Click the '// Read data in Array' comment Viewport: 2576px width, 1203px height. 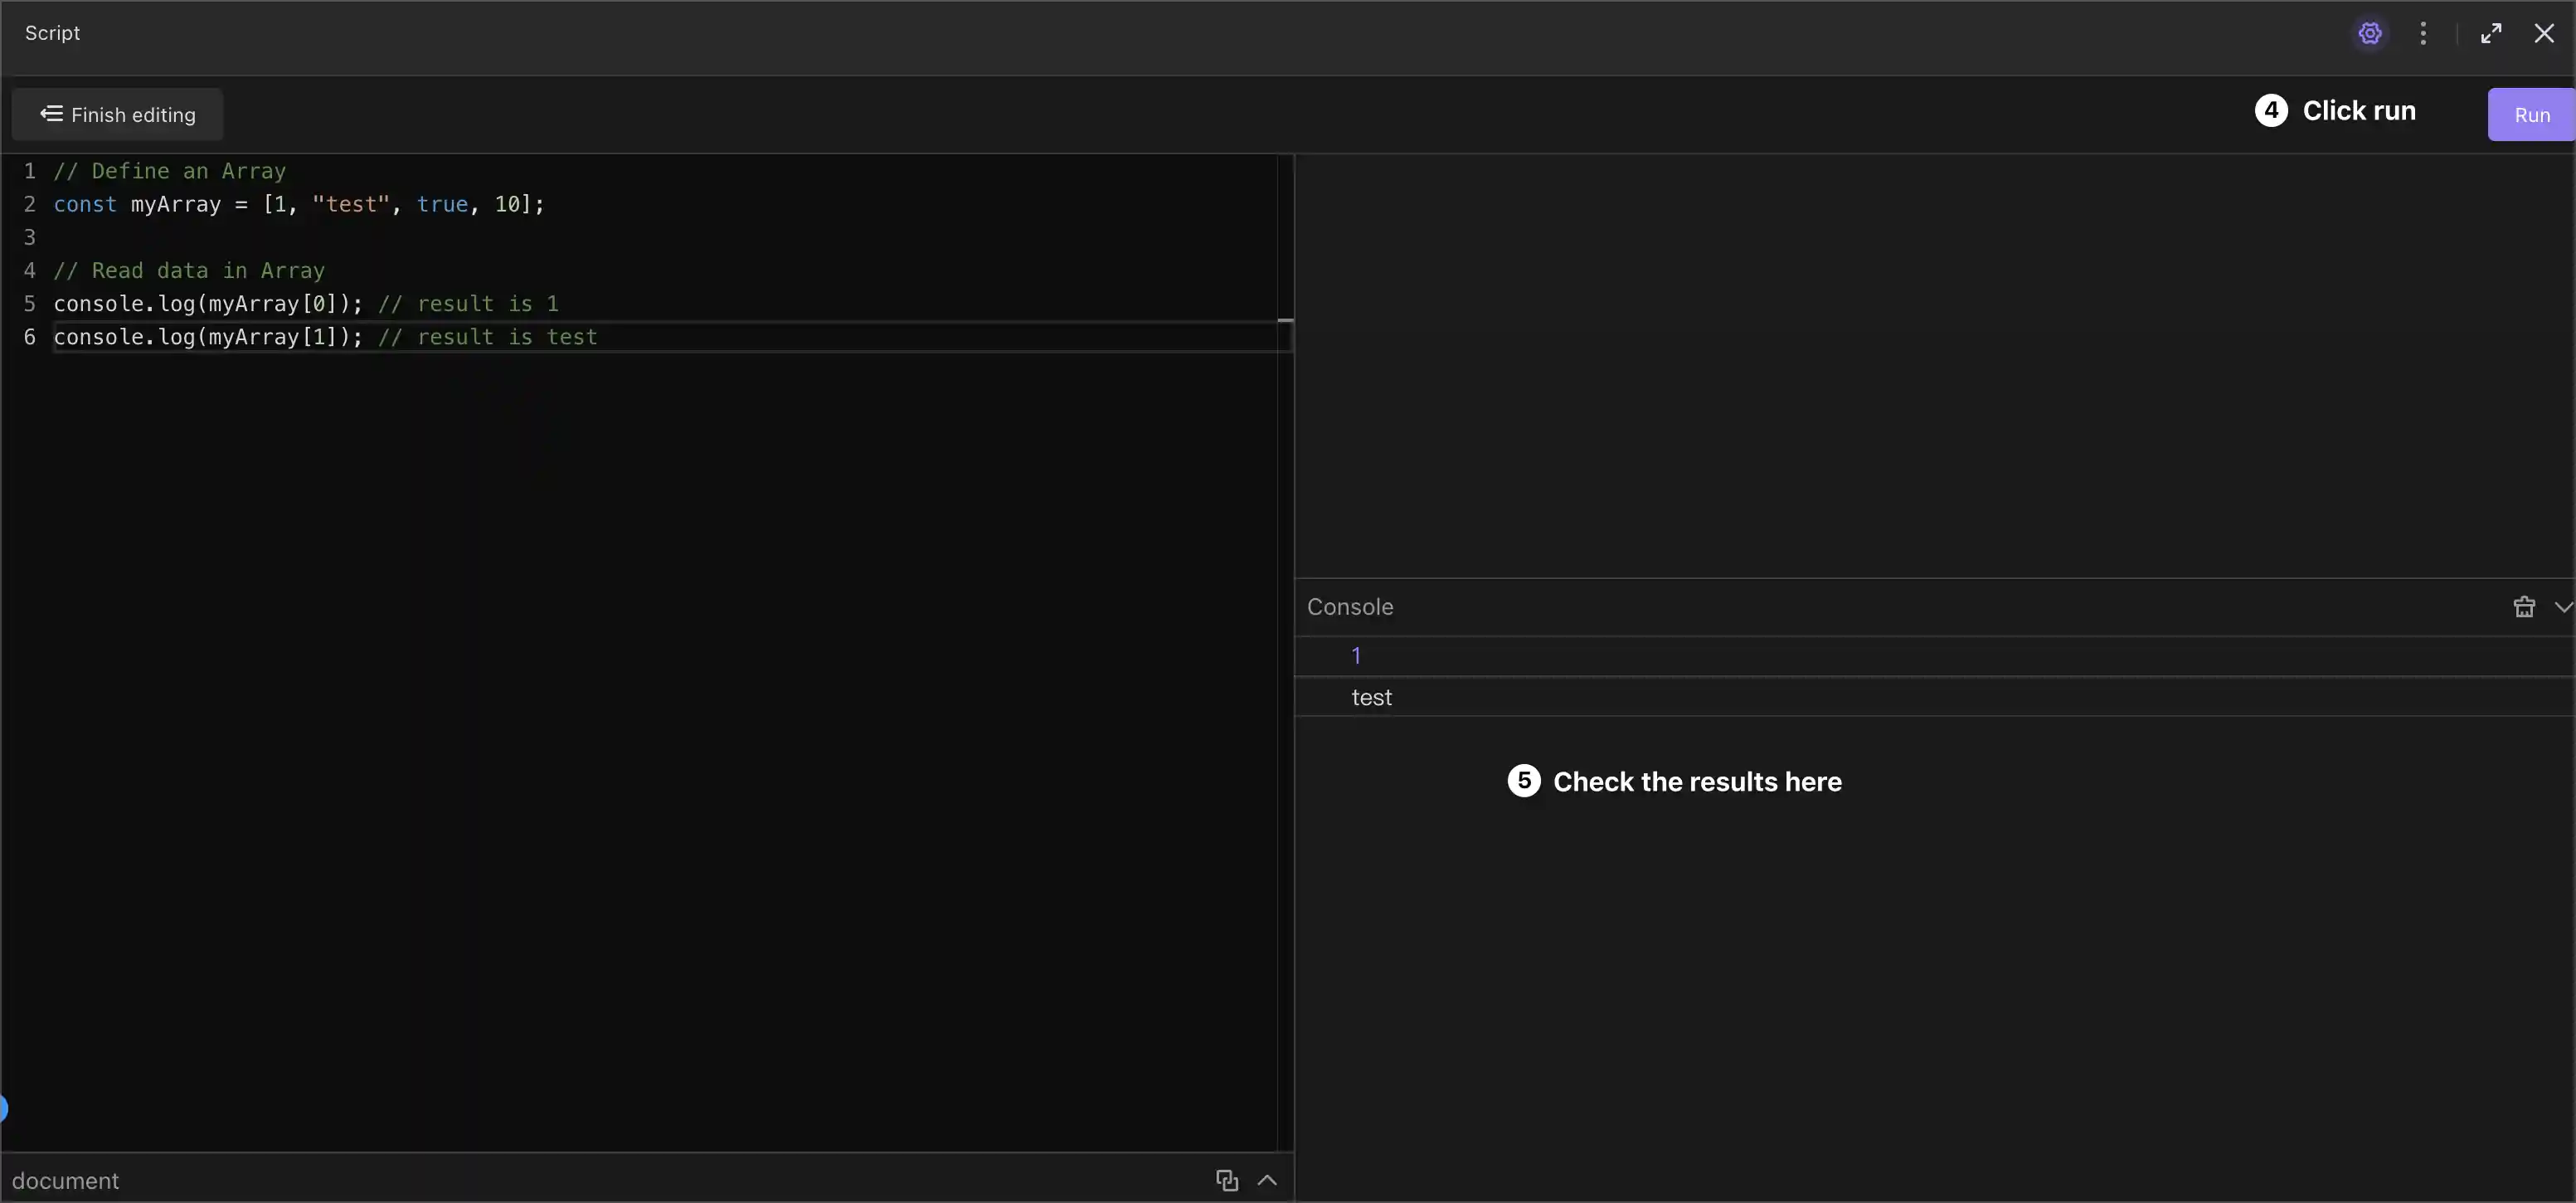coord(189,270)
